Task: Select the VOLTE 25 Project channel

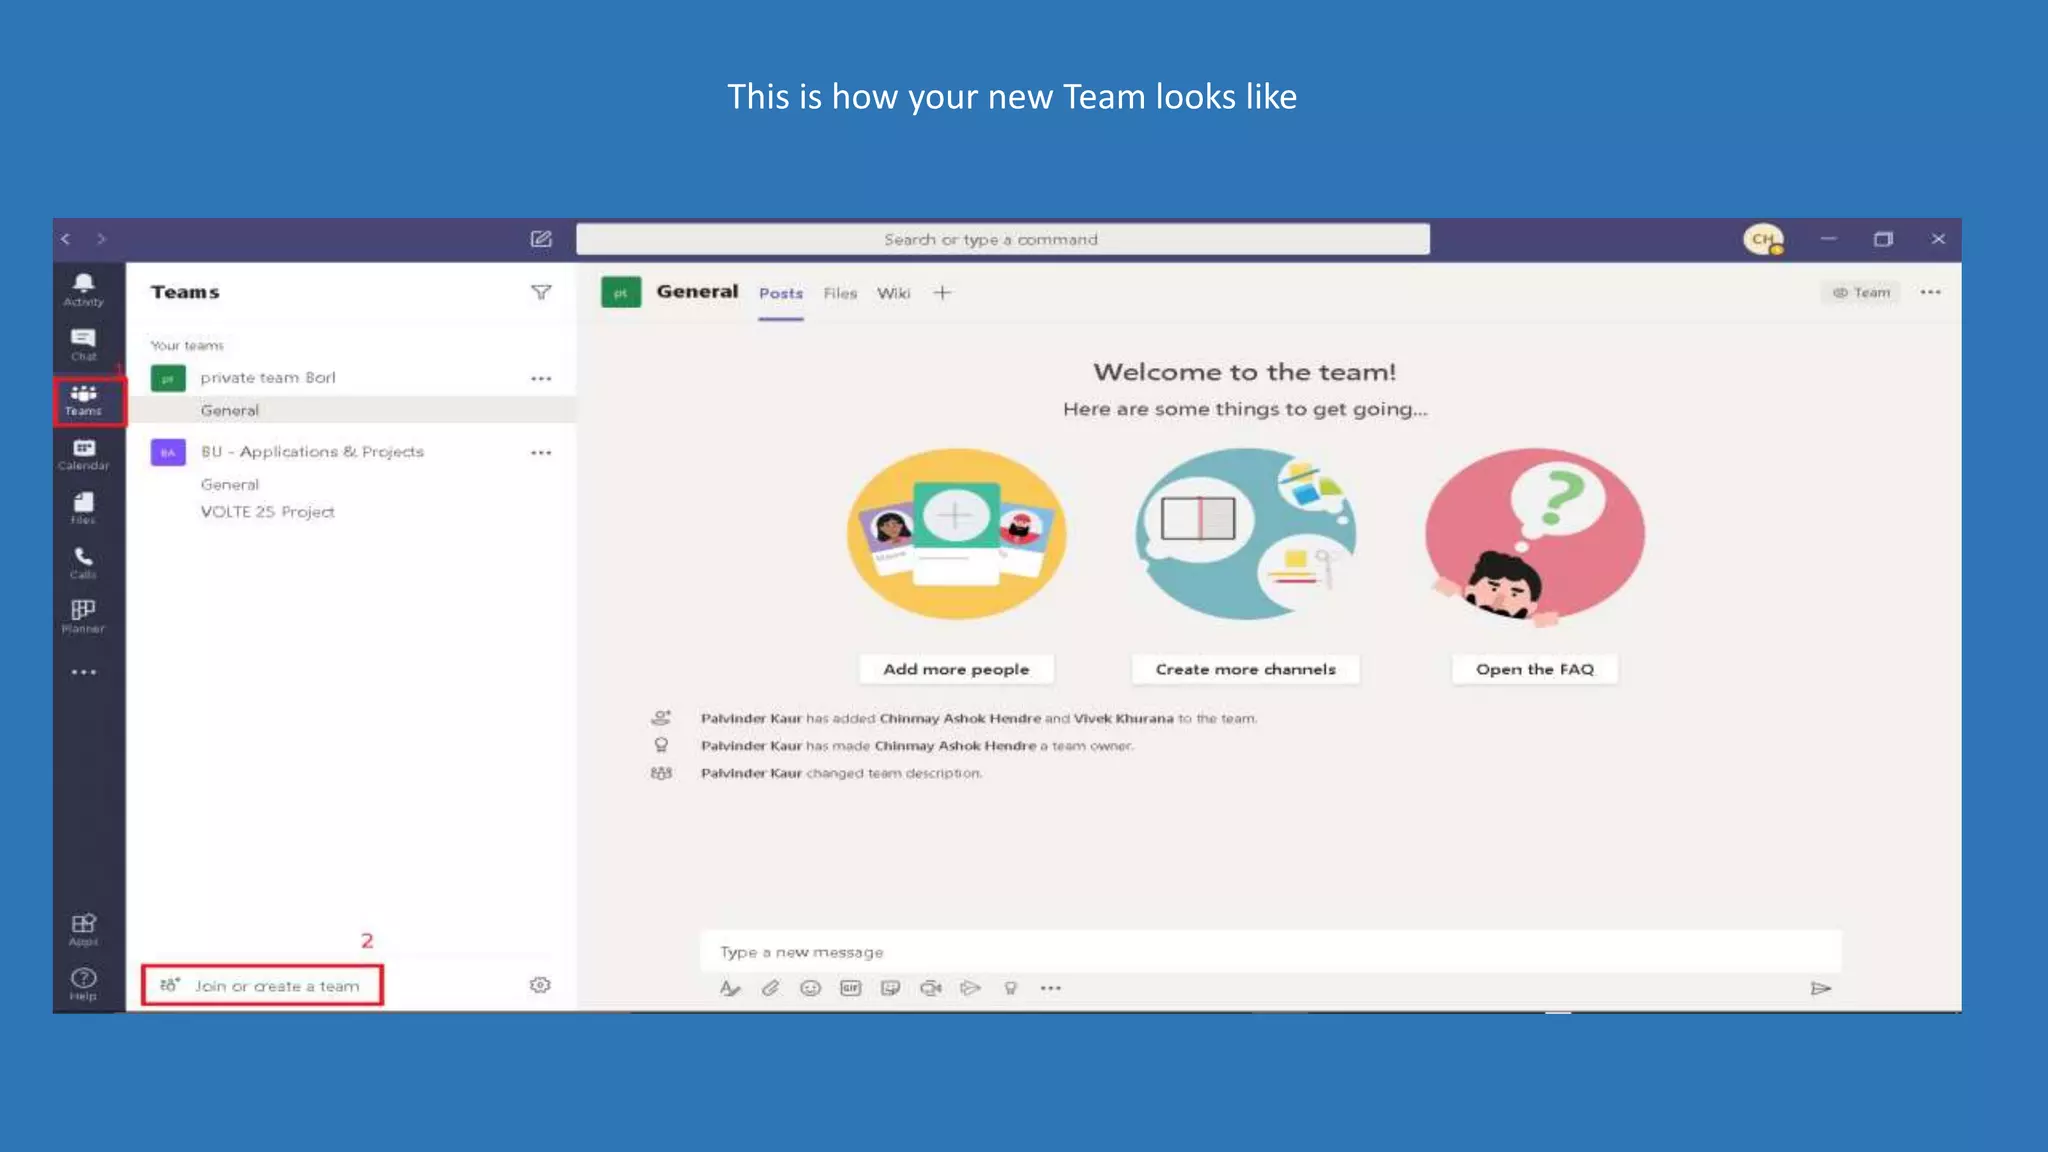Action: click(x=267, y=512)
